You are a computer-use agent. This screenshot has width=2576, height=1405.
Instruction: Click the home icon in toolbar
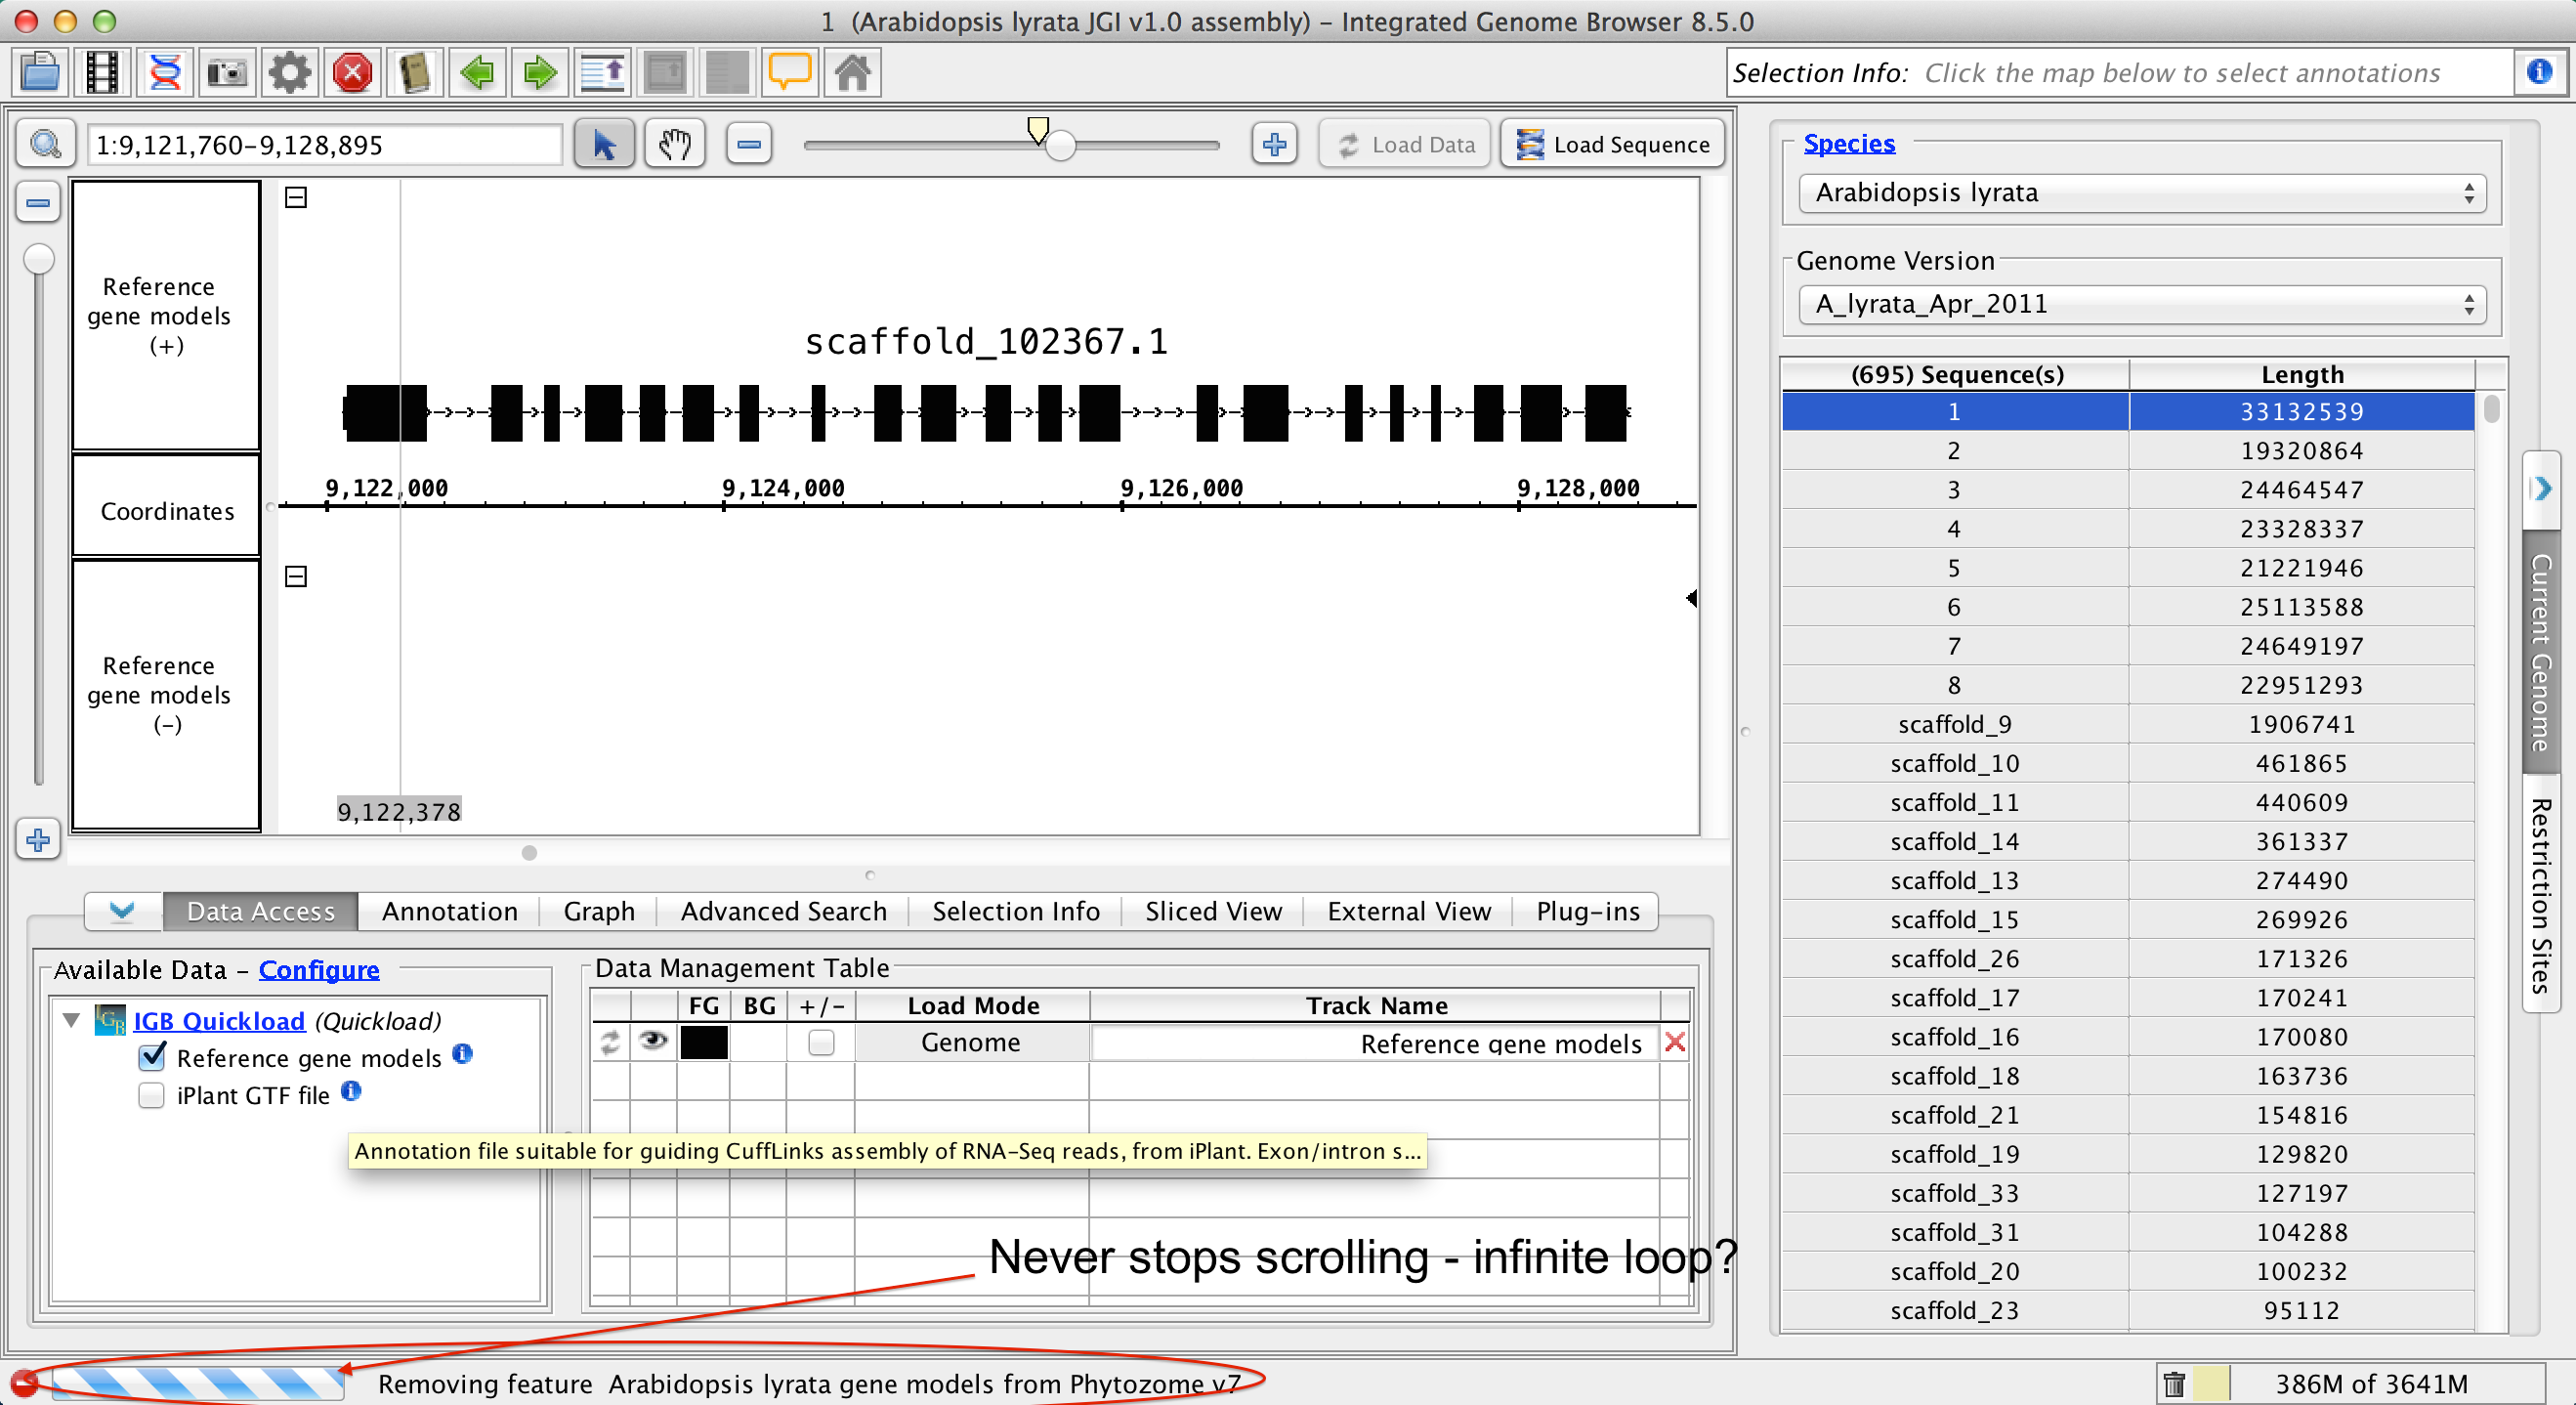pos(852,73)
